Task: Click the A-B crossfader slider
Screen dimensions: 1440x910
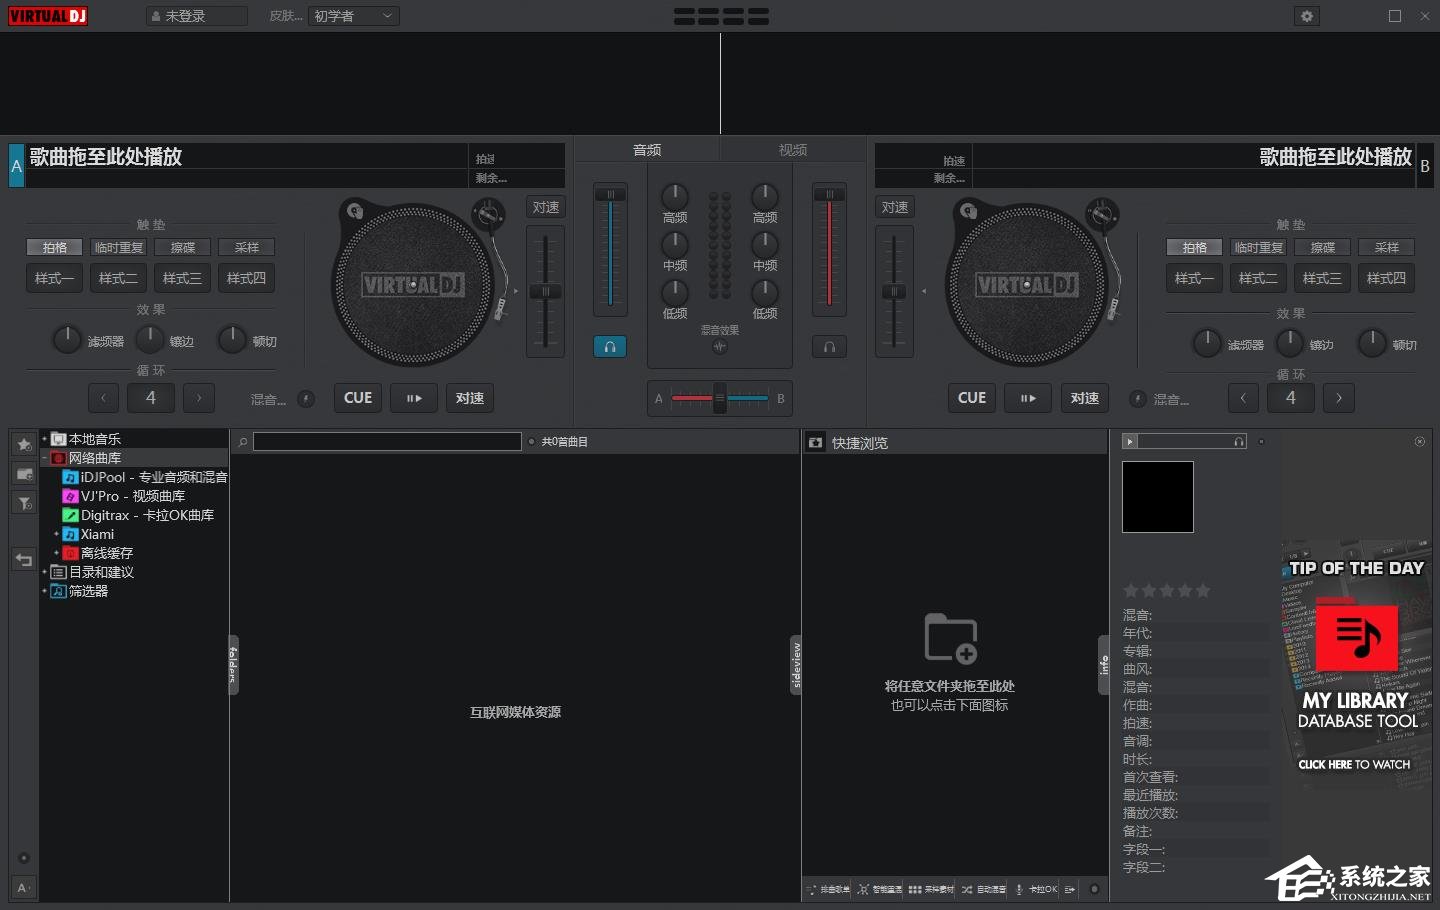Action: pos(720,398)
